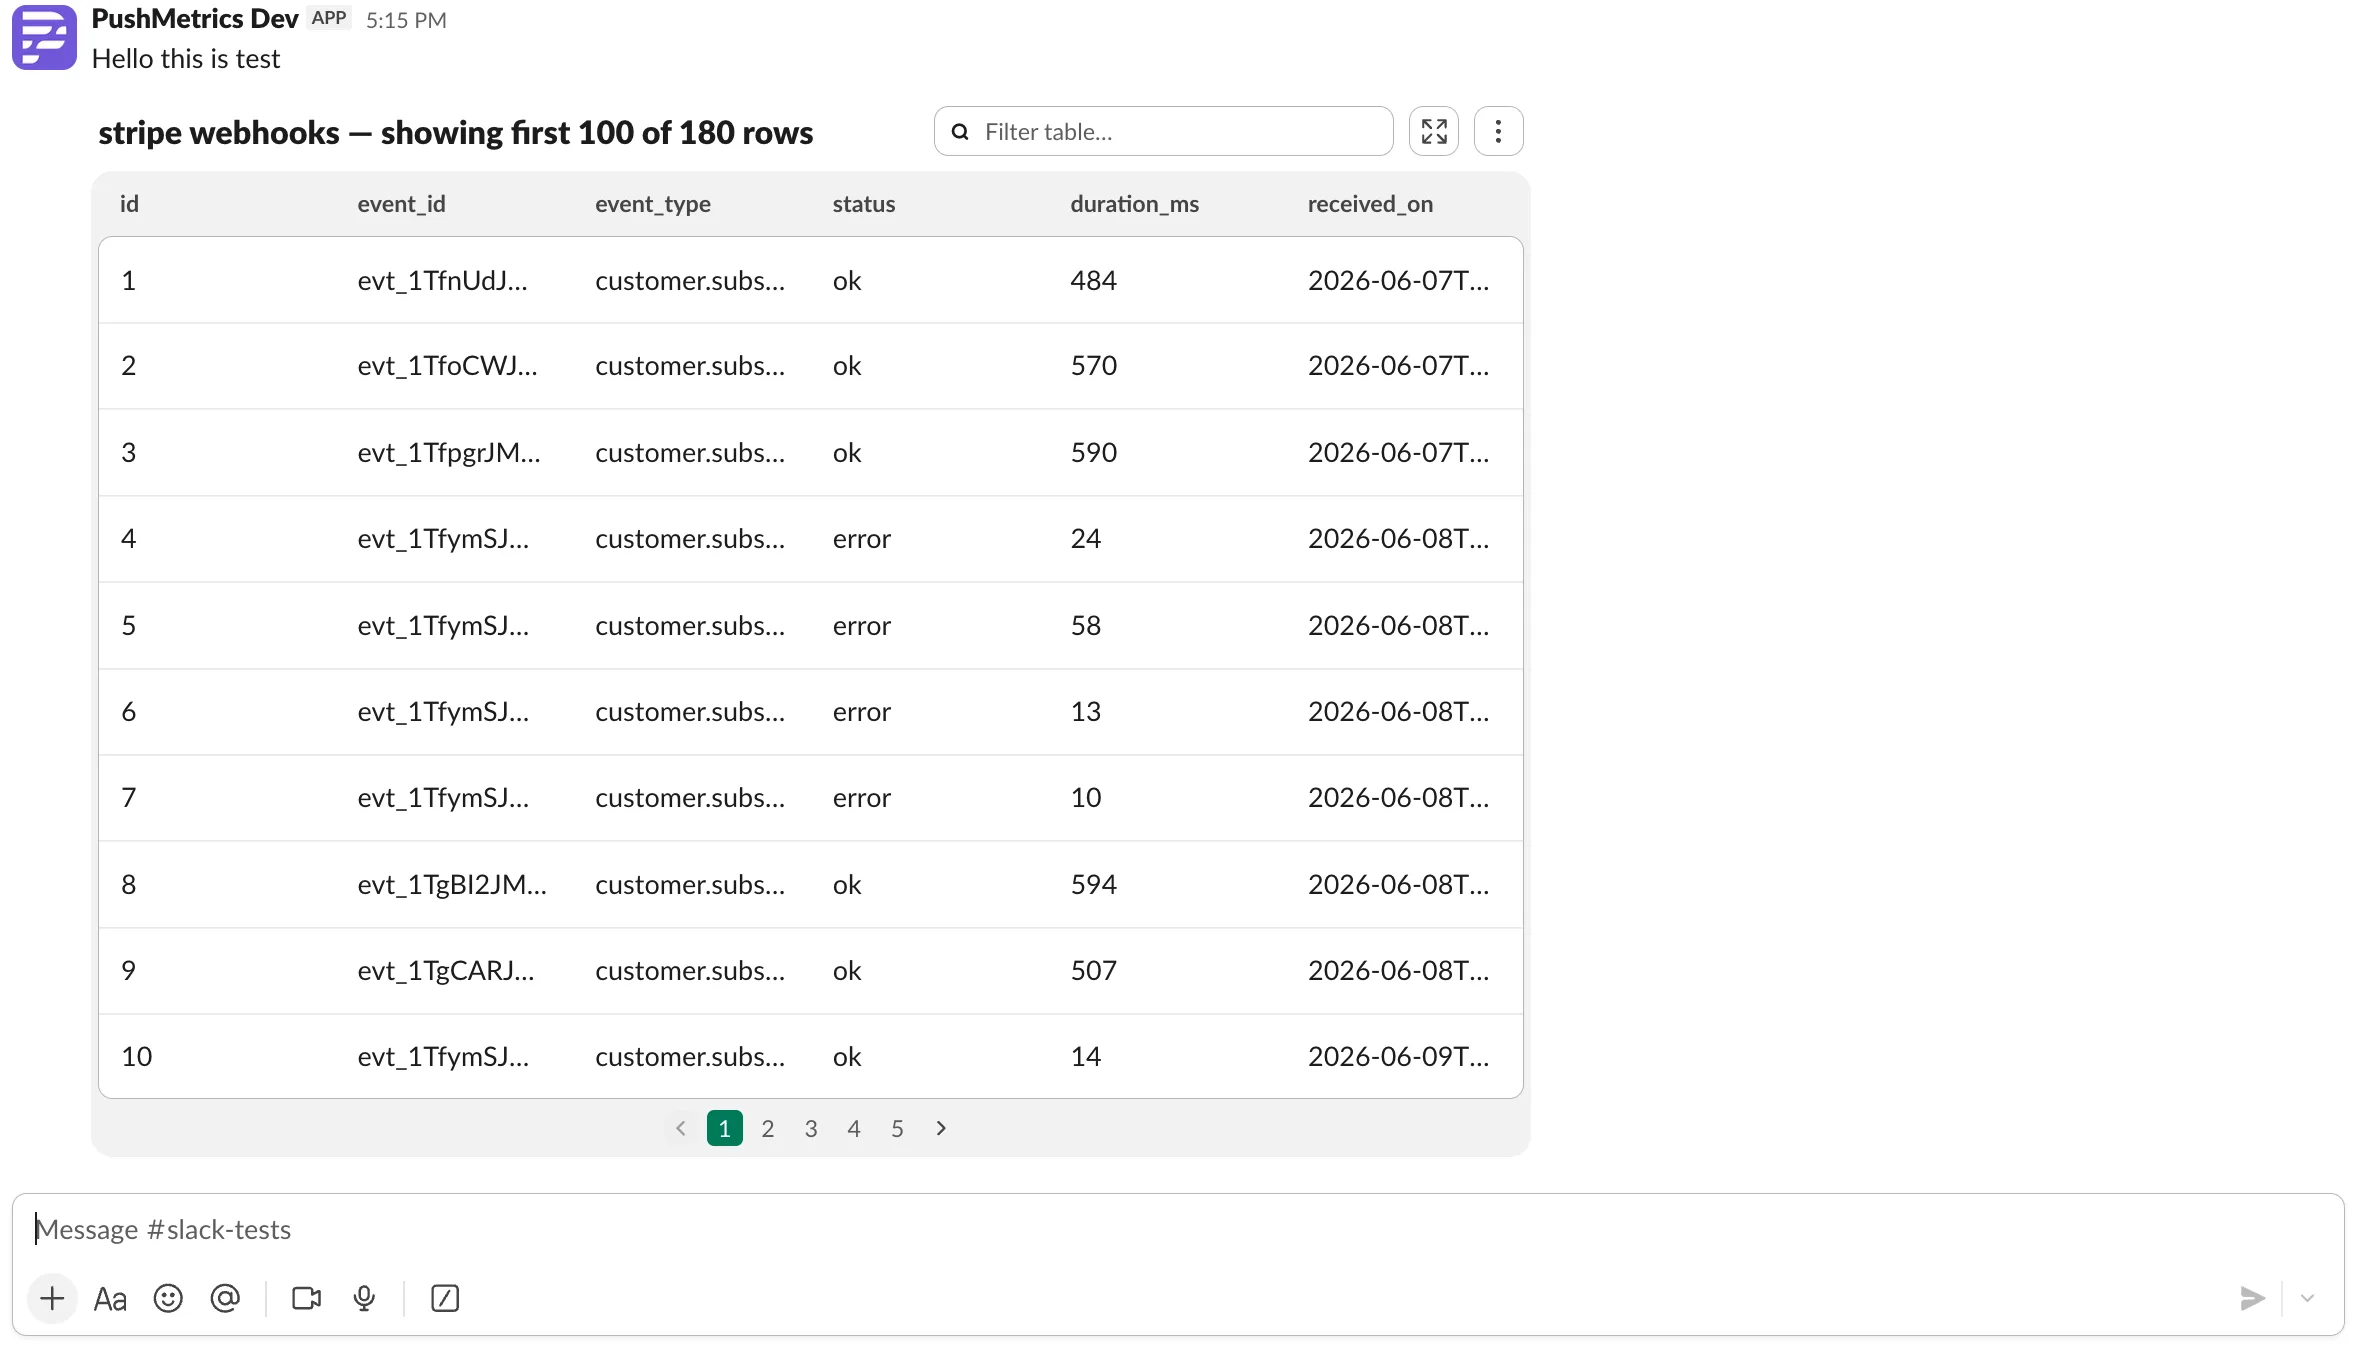Screen dimensions: 2368x1356
Task: Click the error status in row 5
Action: [x=862, y=626]
